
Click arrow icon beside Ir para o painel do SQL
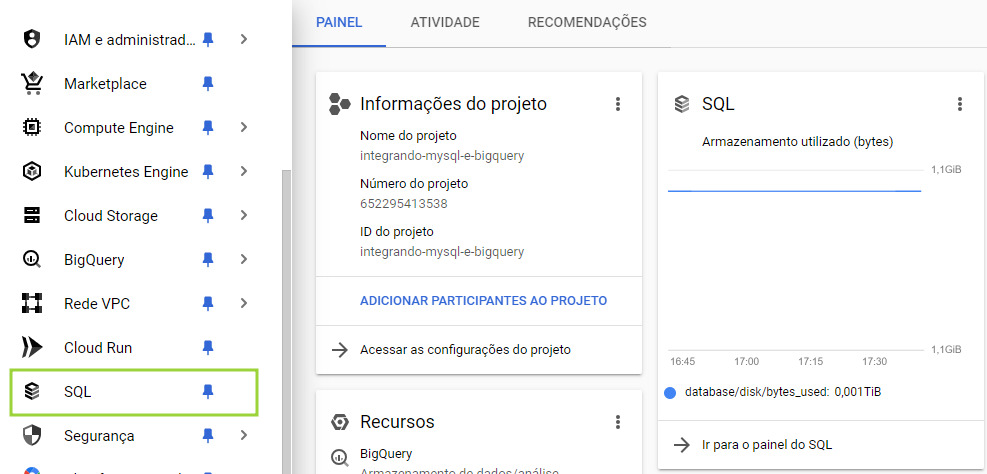tap(682, 445)
